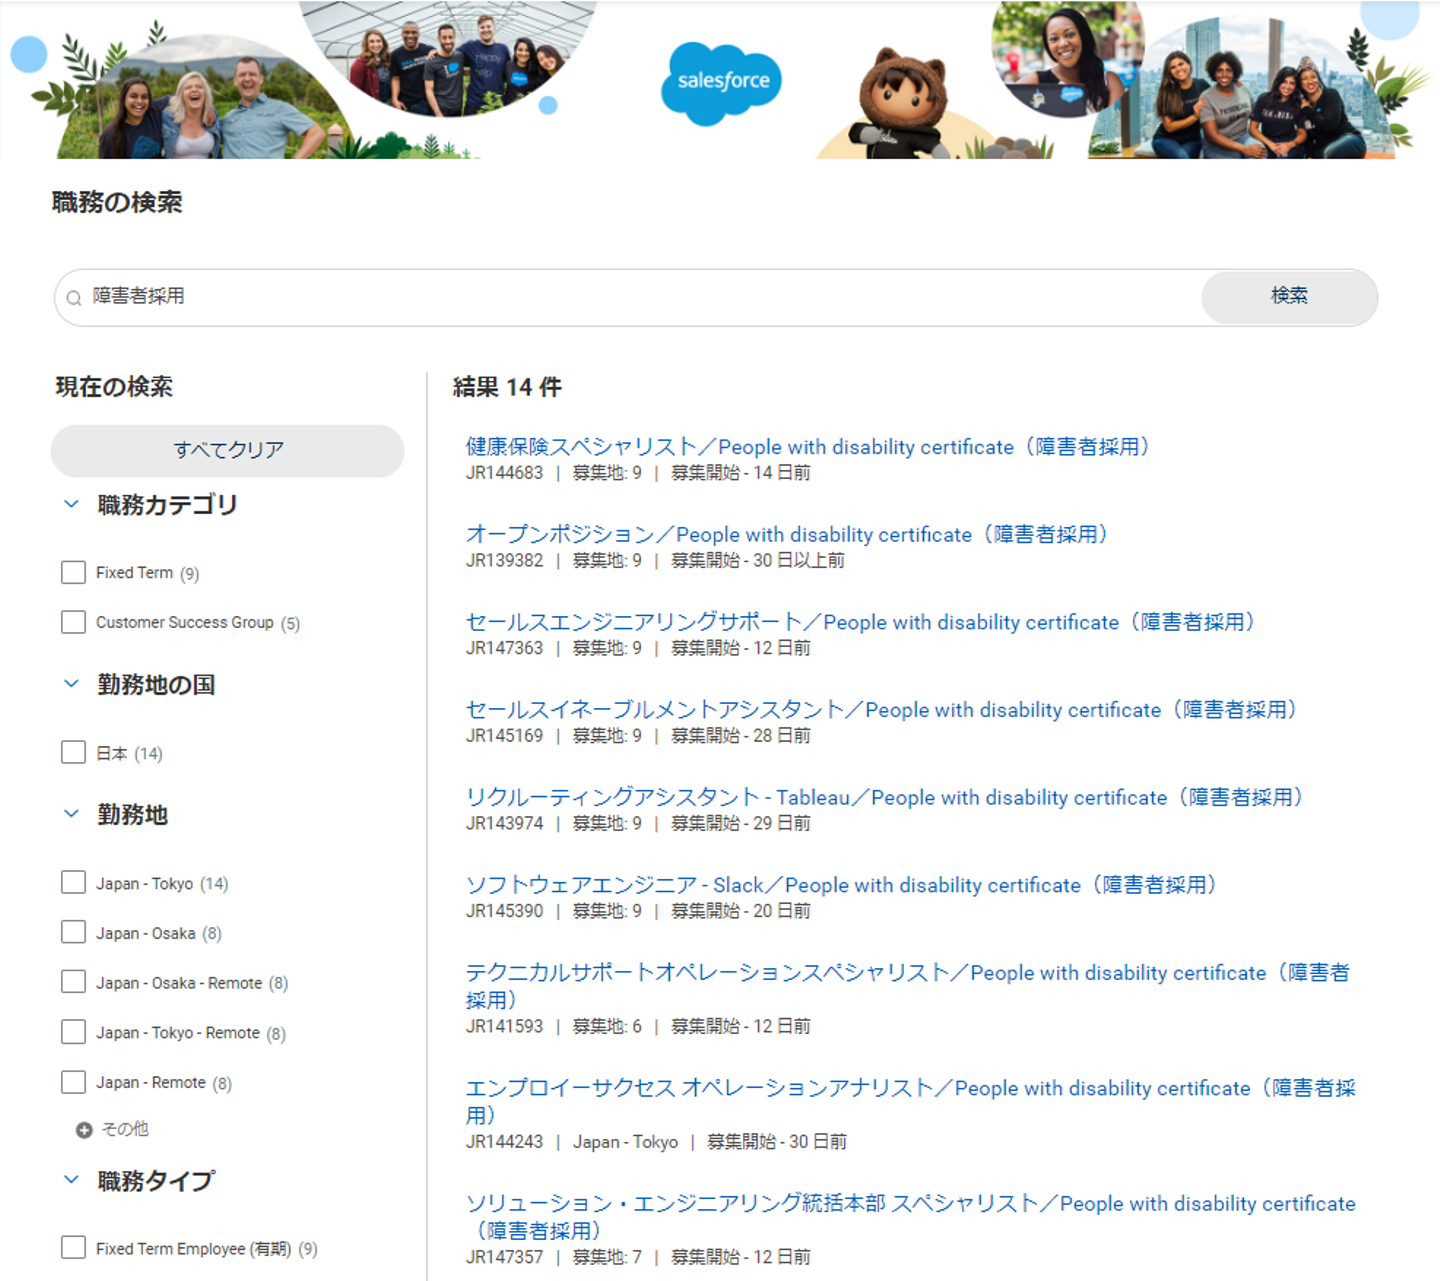Image resolution: width=1440 pixels, height=1281 pixels.
Task: Click job ID JR141593
Action: click(504, 1026)
